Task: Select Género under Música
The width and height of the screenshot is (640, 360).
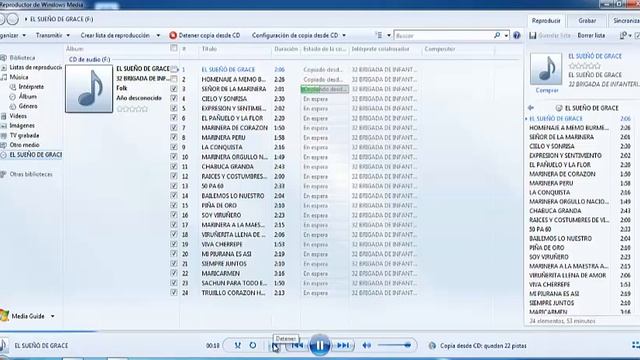Action: (x=28, y=106)
